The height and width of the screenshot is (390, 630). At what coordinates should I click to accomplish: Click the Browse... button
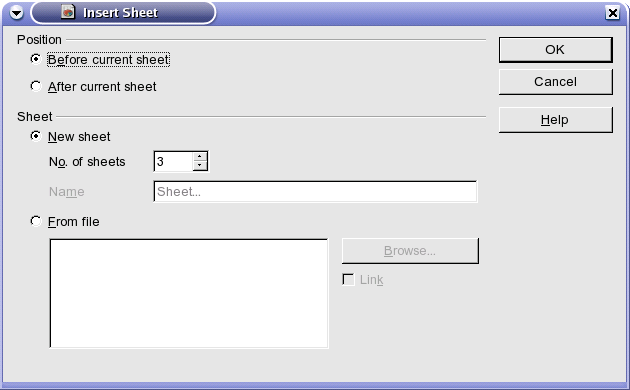[x=410, y=251]
